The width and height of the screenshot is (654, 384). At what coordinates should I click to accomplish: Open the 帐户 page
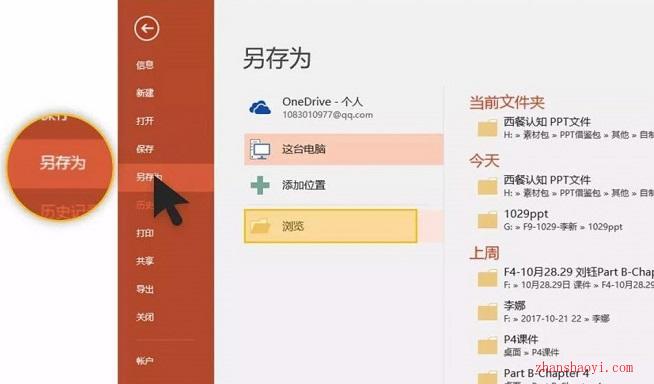145,361
